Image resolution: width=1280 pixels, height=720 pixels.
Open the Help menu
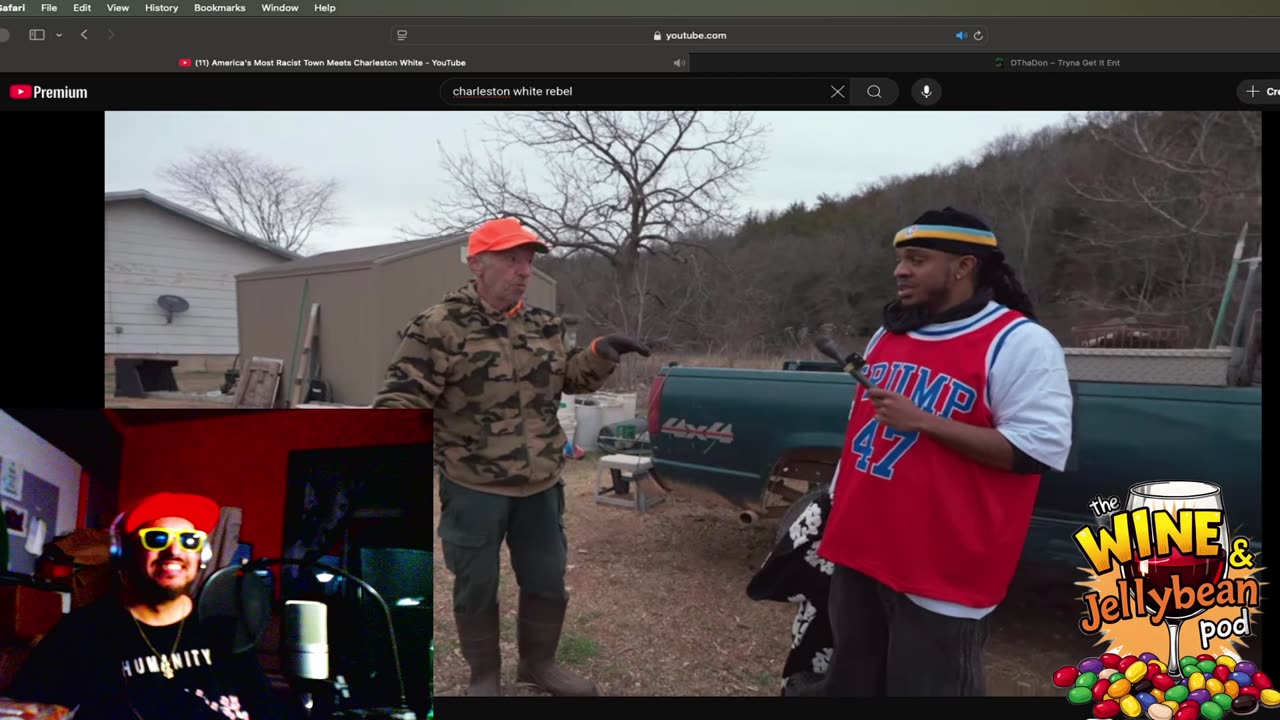pos(325,8)
